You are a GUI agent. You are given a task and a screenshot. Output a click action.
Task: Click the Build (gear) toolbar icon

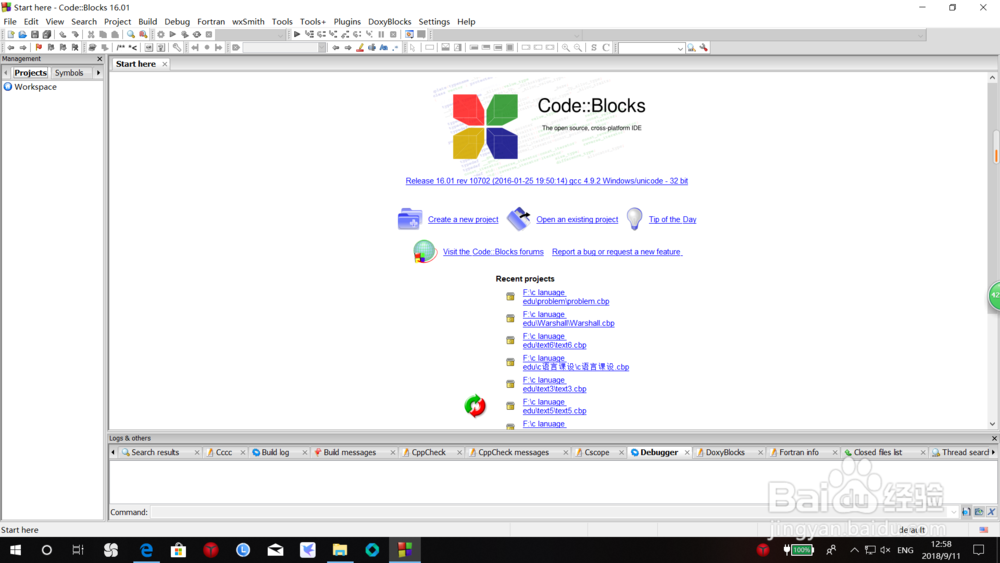[x=161, y=34]
